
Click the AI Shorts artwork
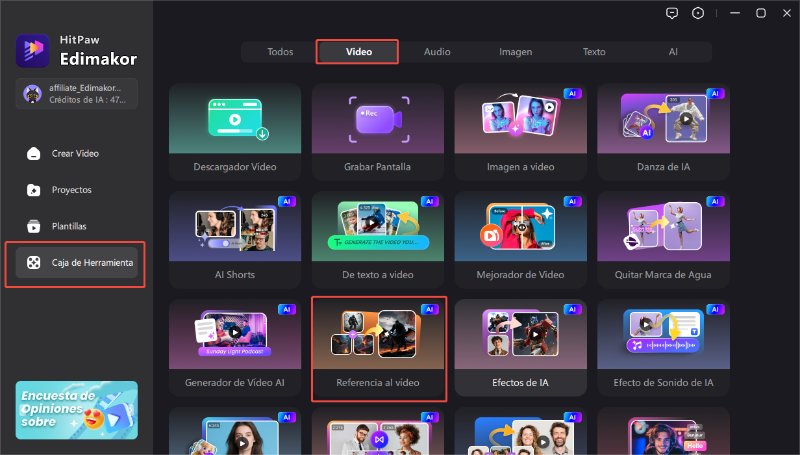tap(235, 228)
